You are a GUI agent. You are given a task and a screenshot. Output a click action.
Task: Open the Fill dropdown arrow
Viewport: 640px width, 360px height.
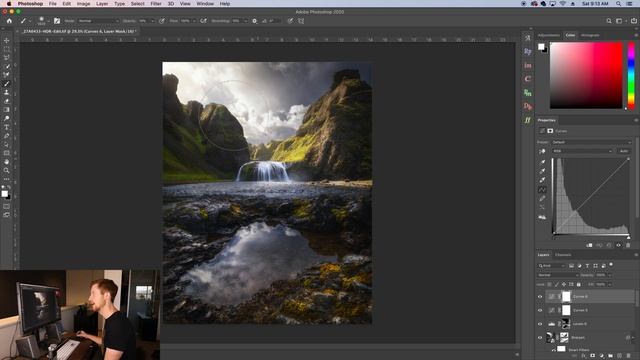(610, 284)
